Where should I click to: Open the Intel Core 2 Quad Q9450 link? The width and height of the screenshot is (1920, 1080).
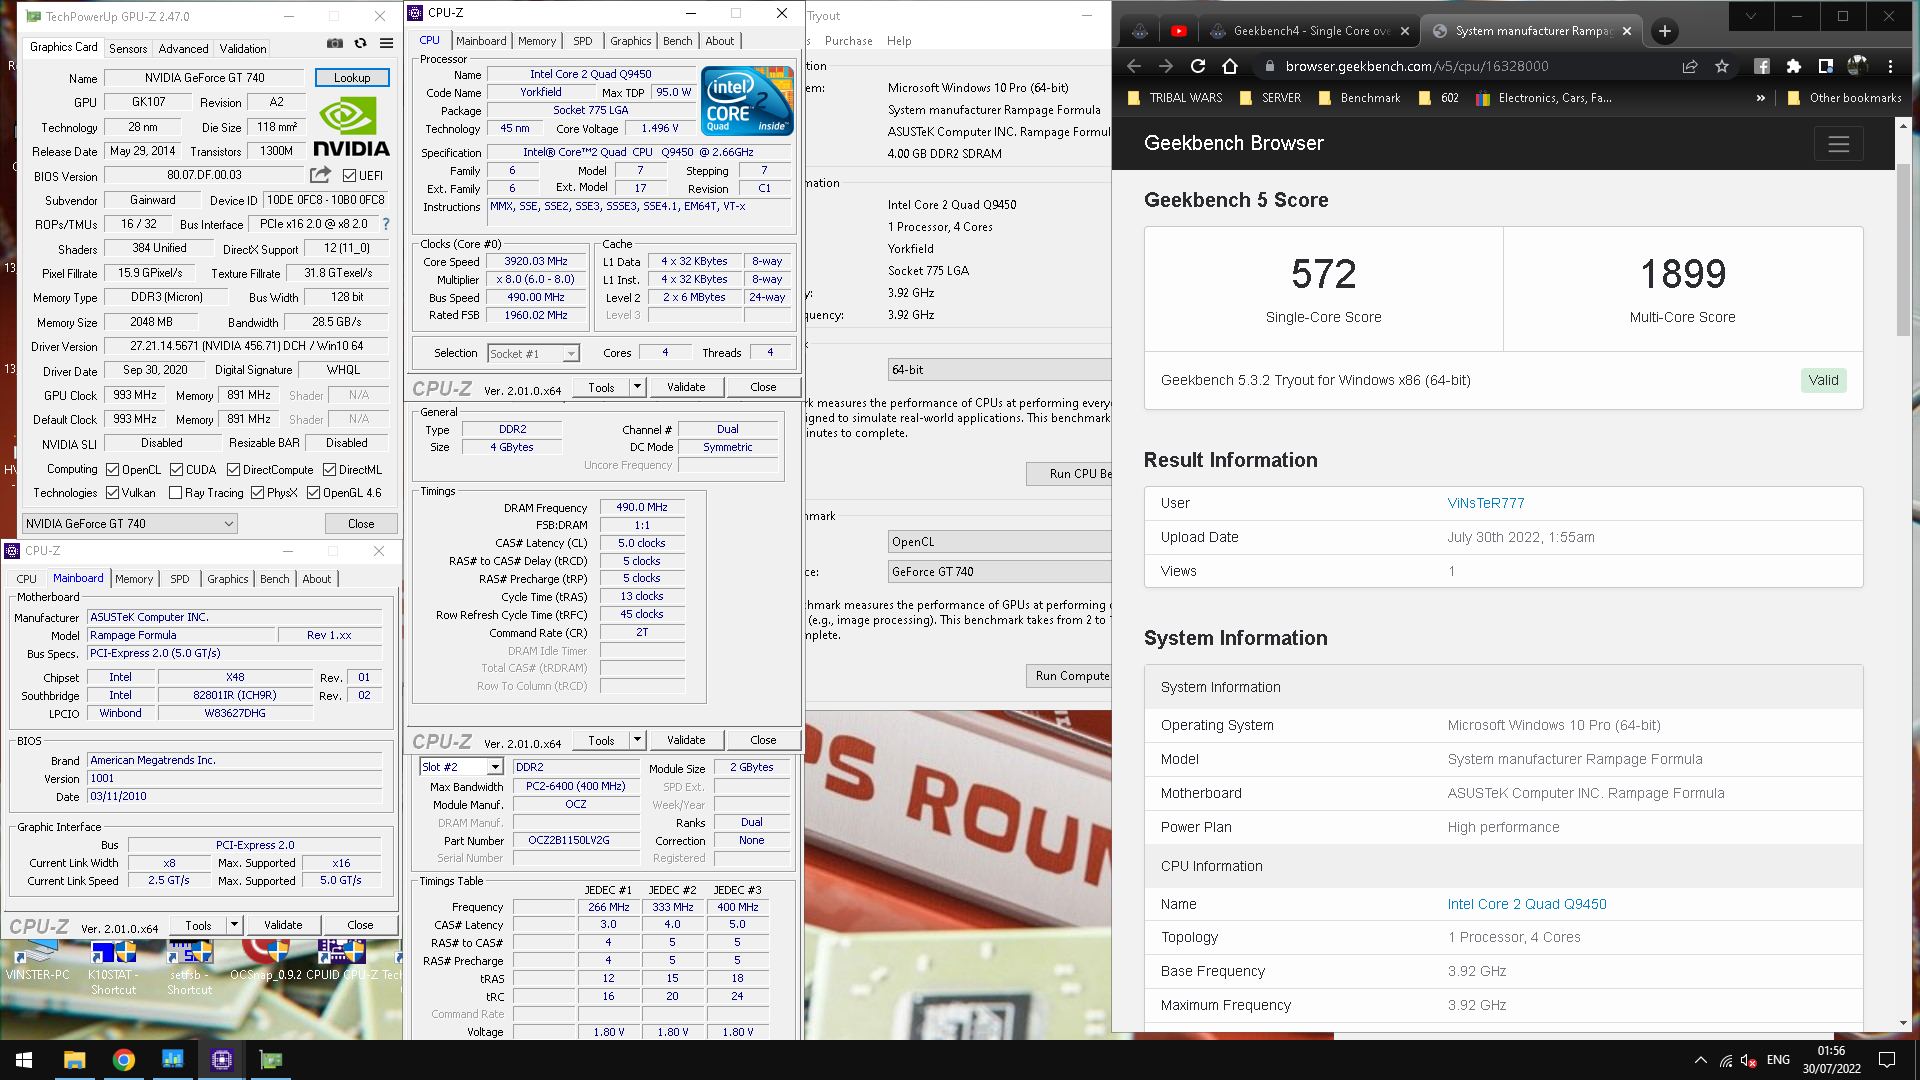click(1527, 904)
